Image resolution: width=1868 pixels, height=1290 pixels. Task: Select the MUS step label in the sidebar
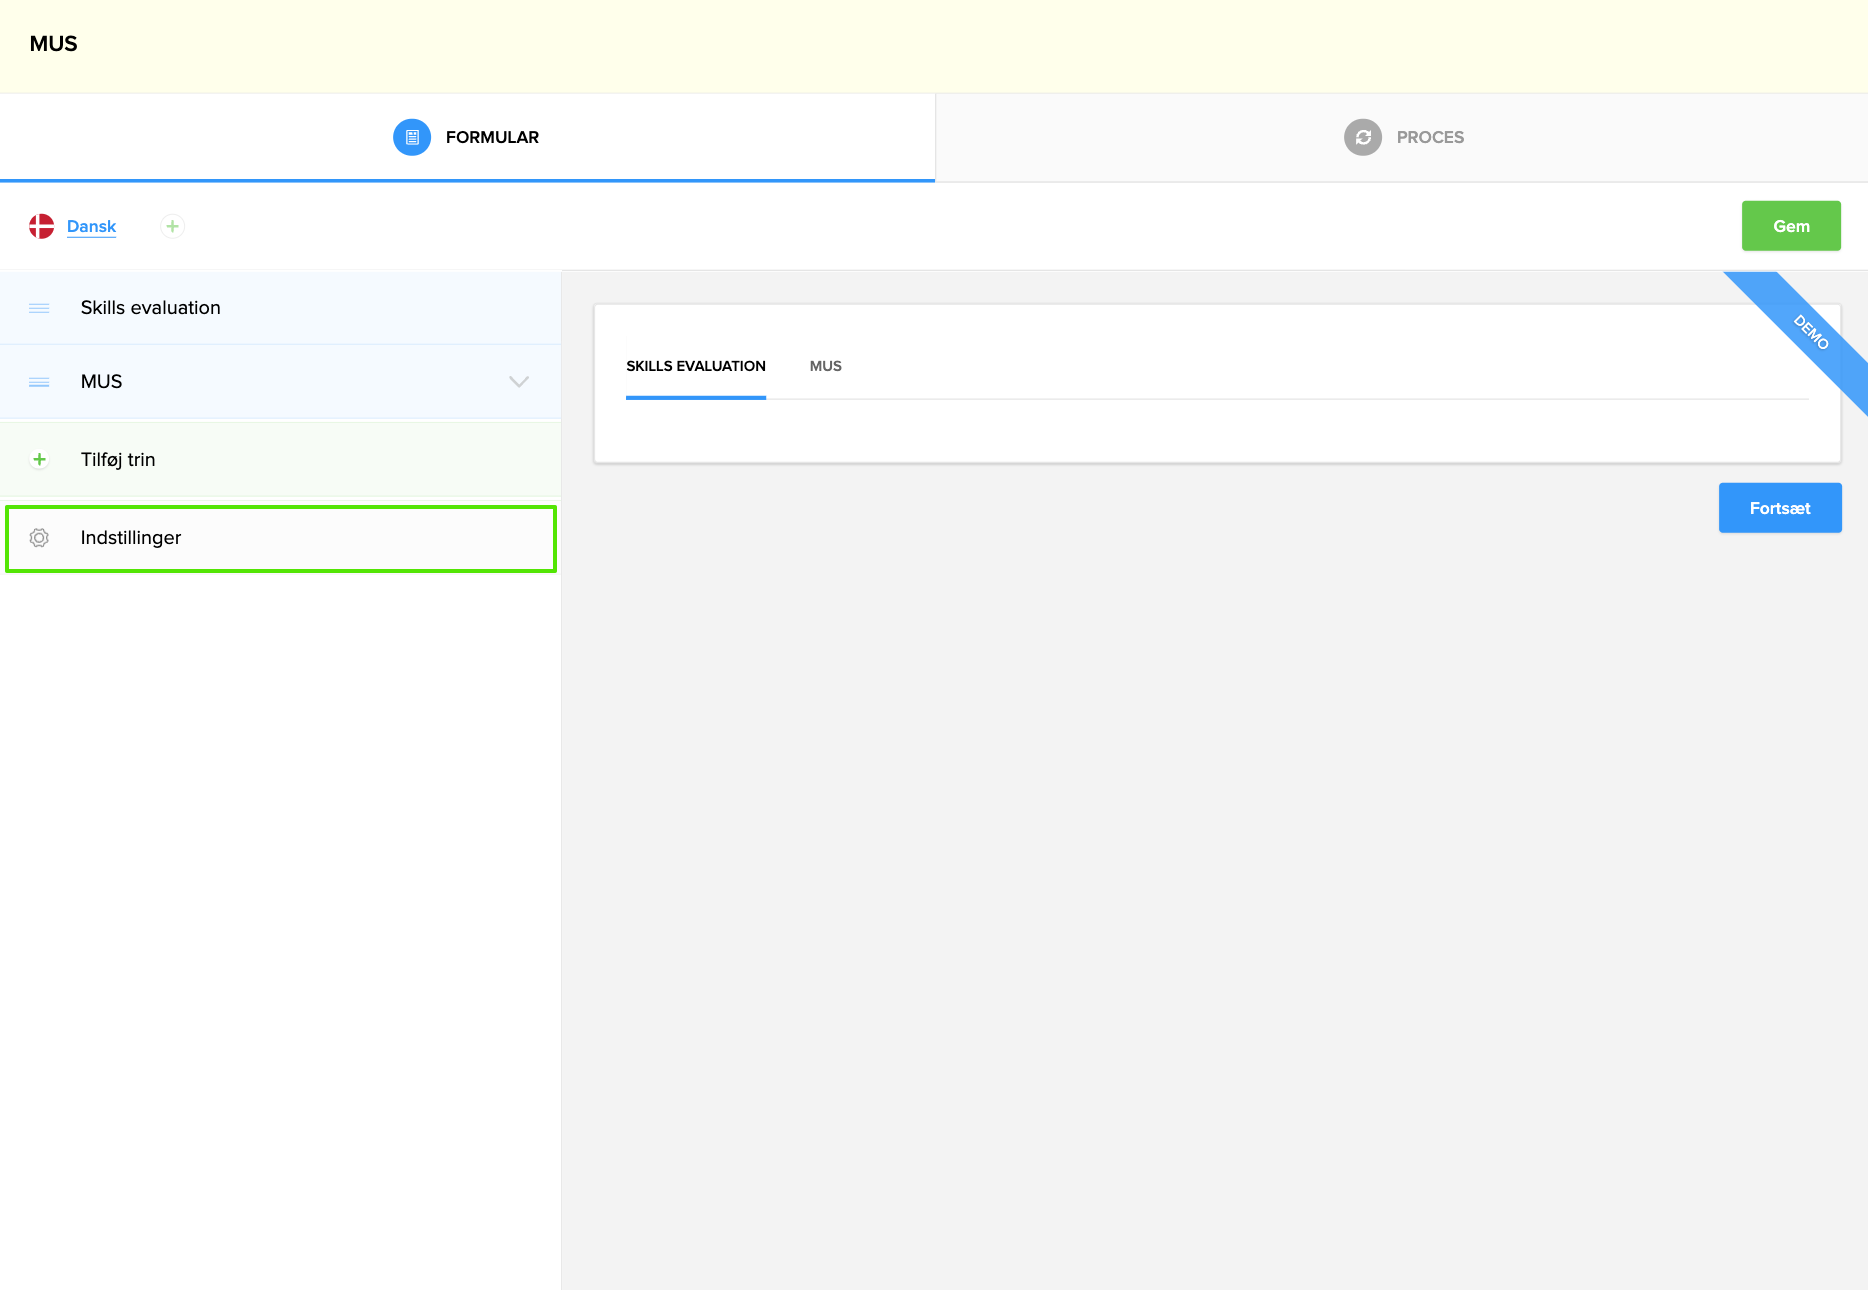coord(101,382)
